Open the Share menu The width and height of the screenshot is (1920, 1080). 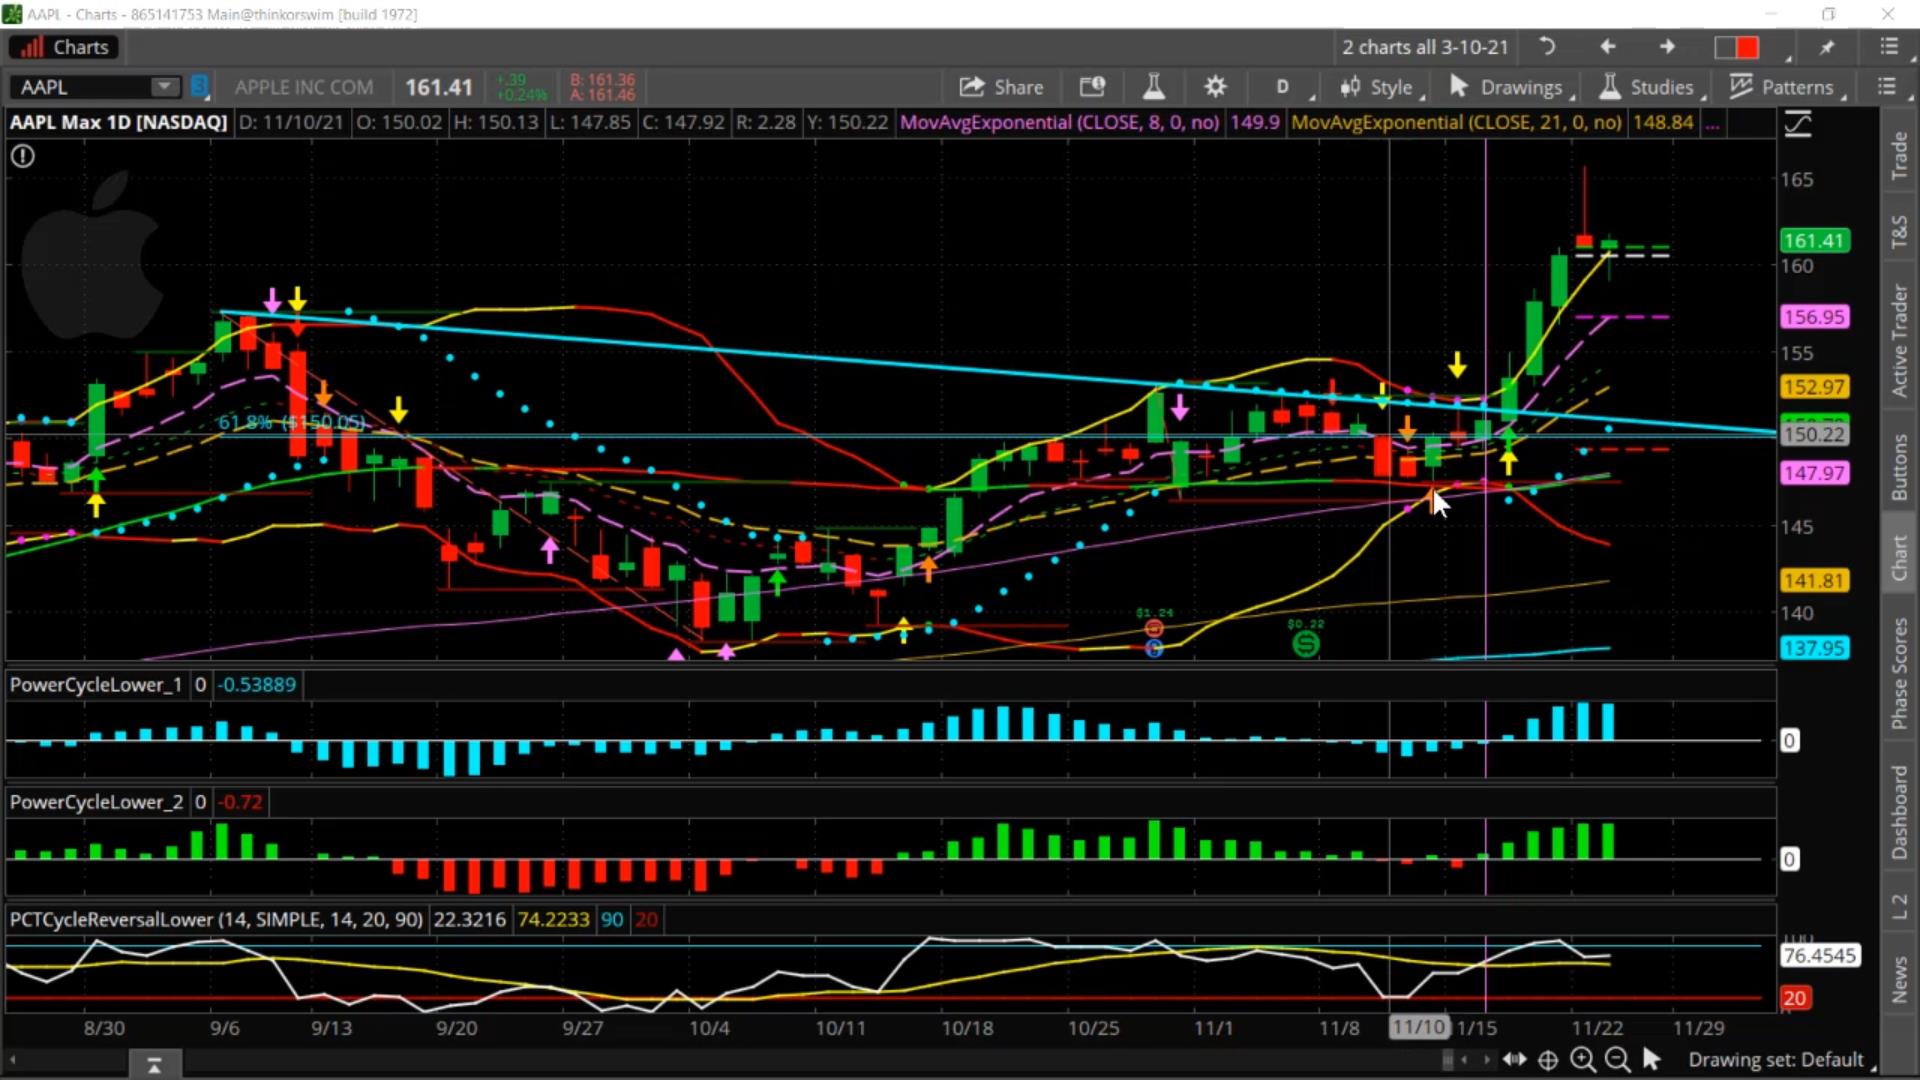(x=1001, y=87)
